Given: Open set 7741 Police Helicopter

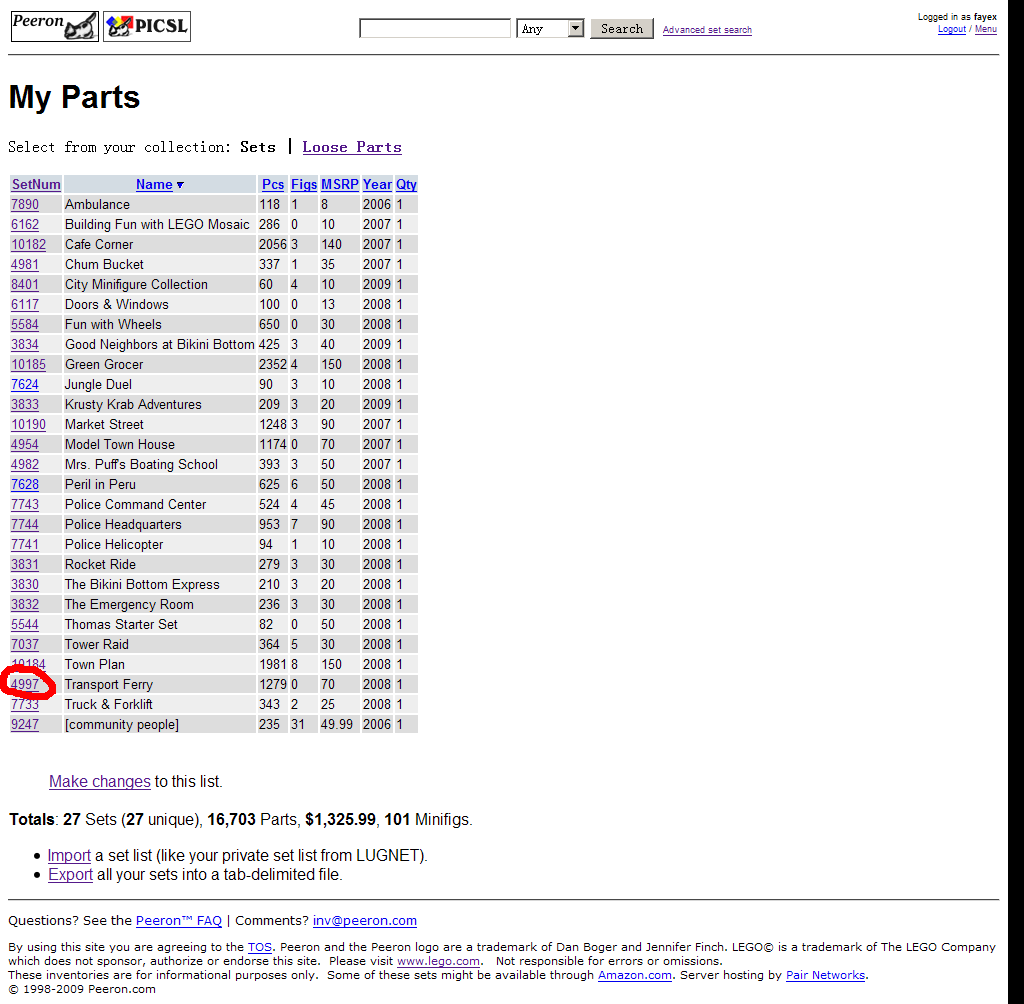Looking at the screenshot, I should coord(25,544).
